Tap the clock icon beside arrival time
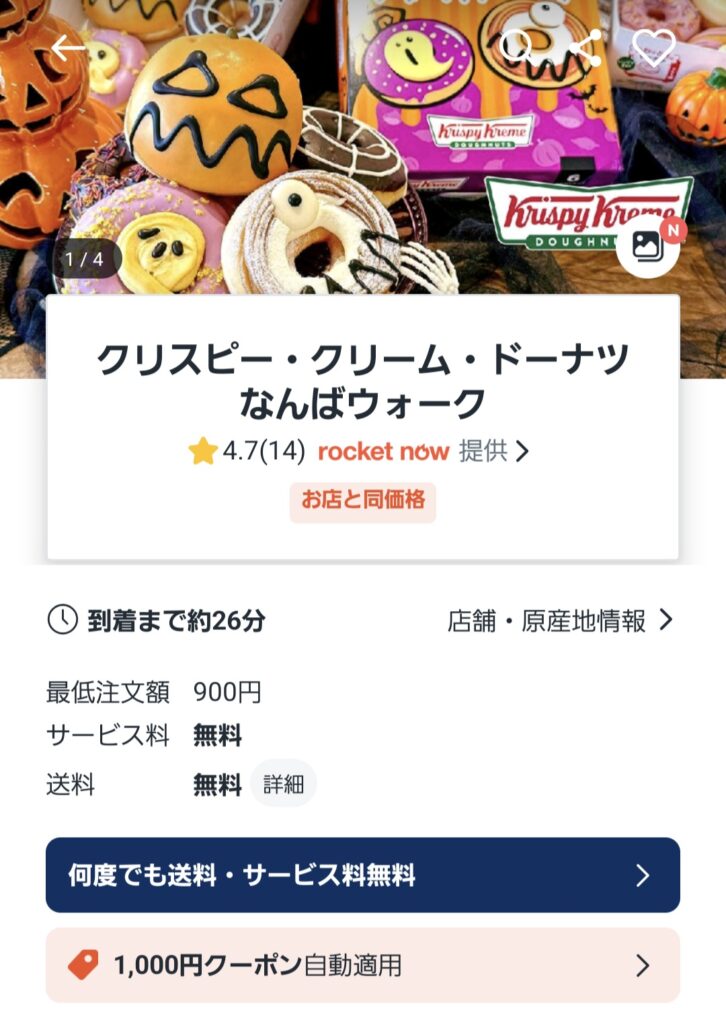The image size is (726, 1024). click(x=63, y=620)
